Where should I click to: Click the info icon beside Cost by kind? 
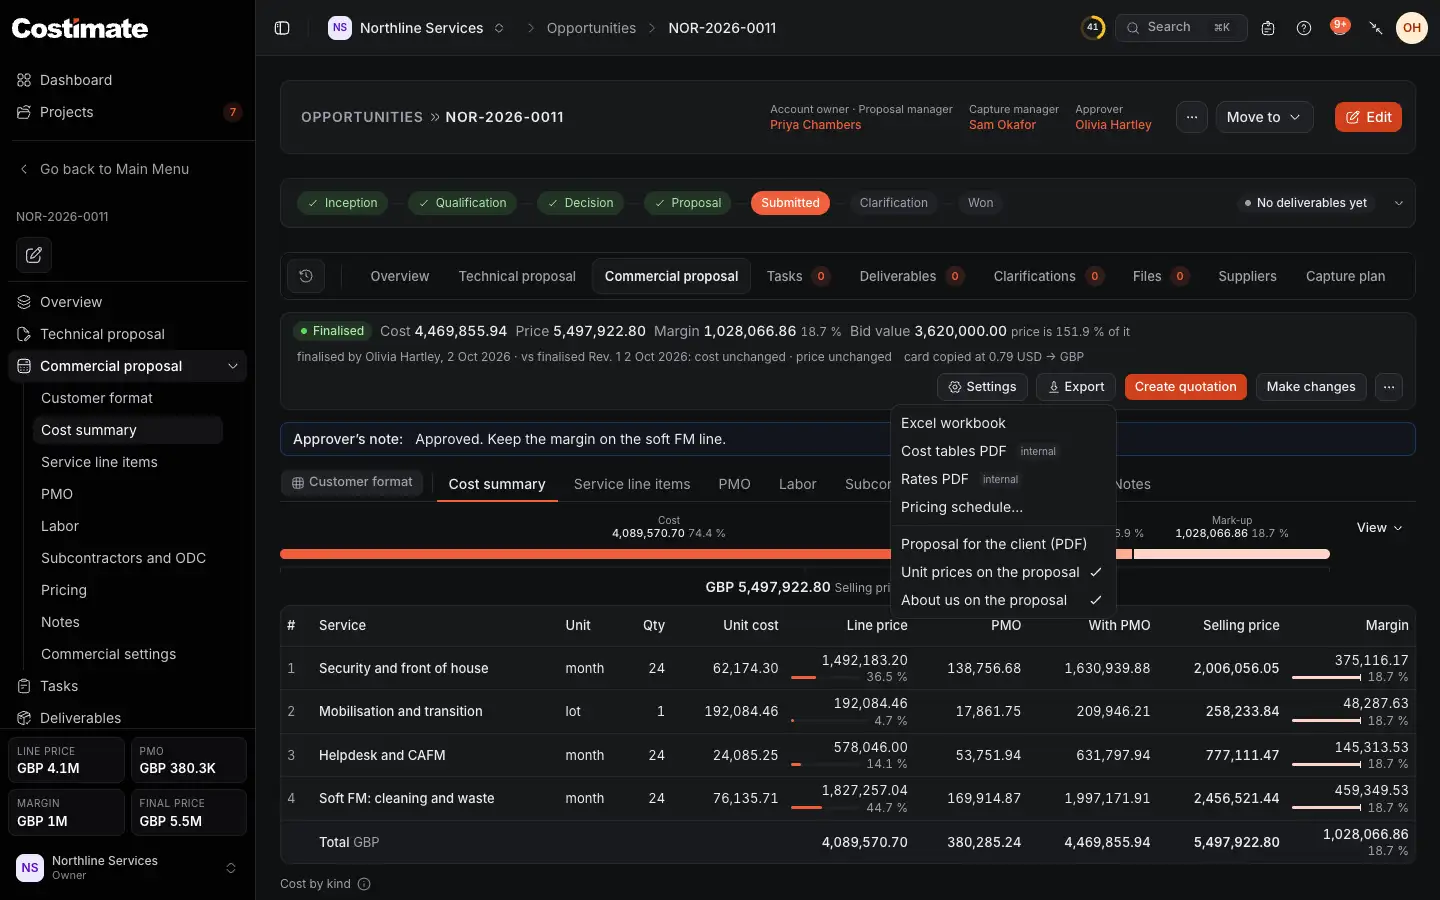coord(364,884)
